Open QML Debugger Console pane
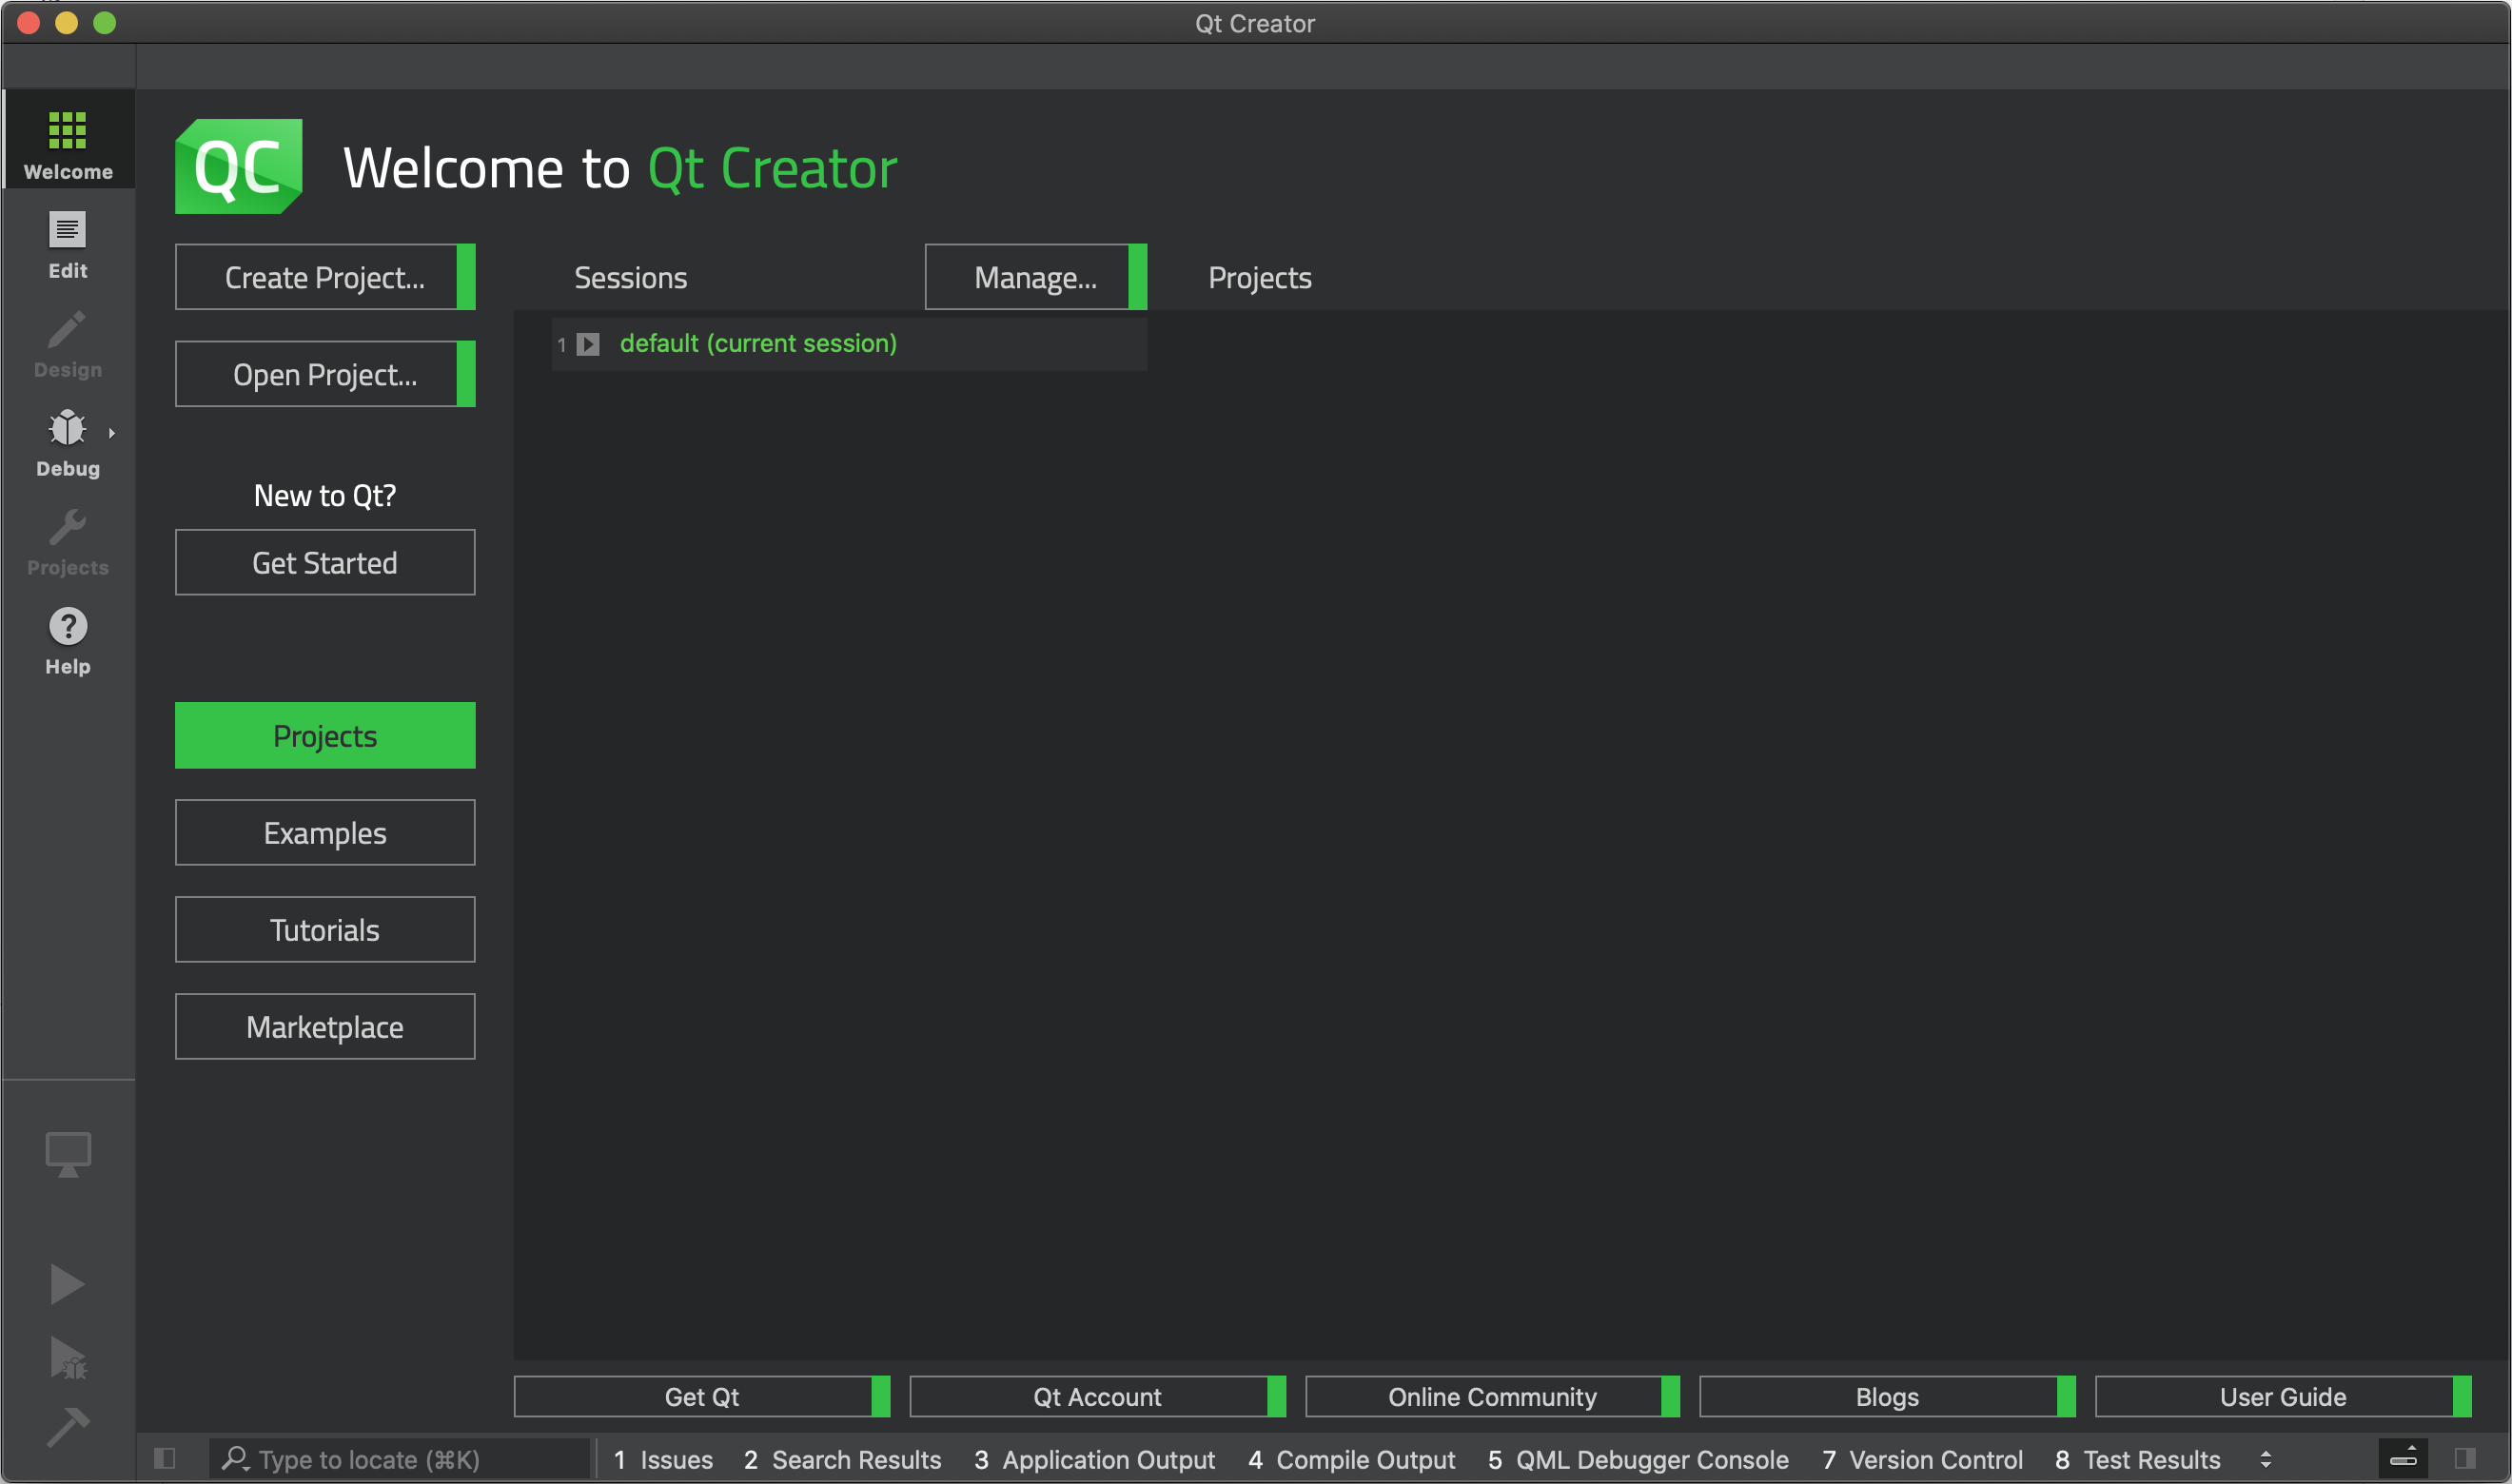This screenshot has height=1484, width=2512. click(1638, 1459)
